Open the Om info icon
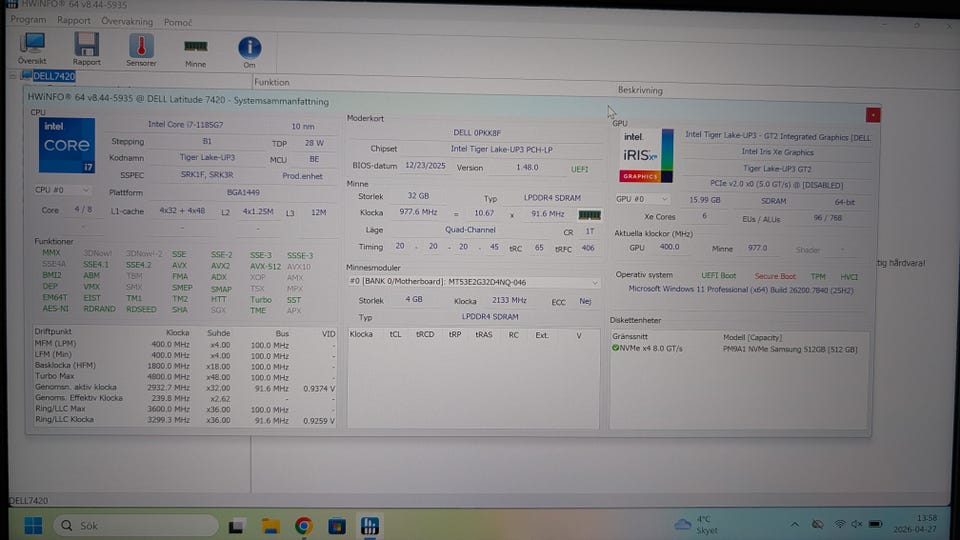Viewport: 960px width, 540px height. click(249, 51)
